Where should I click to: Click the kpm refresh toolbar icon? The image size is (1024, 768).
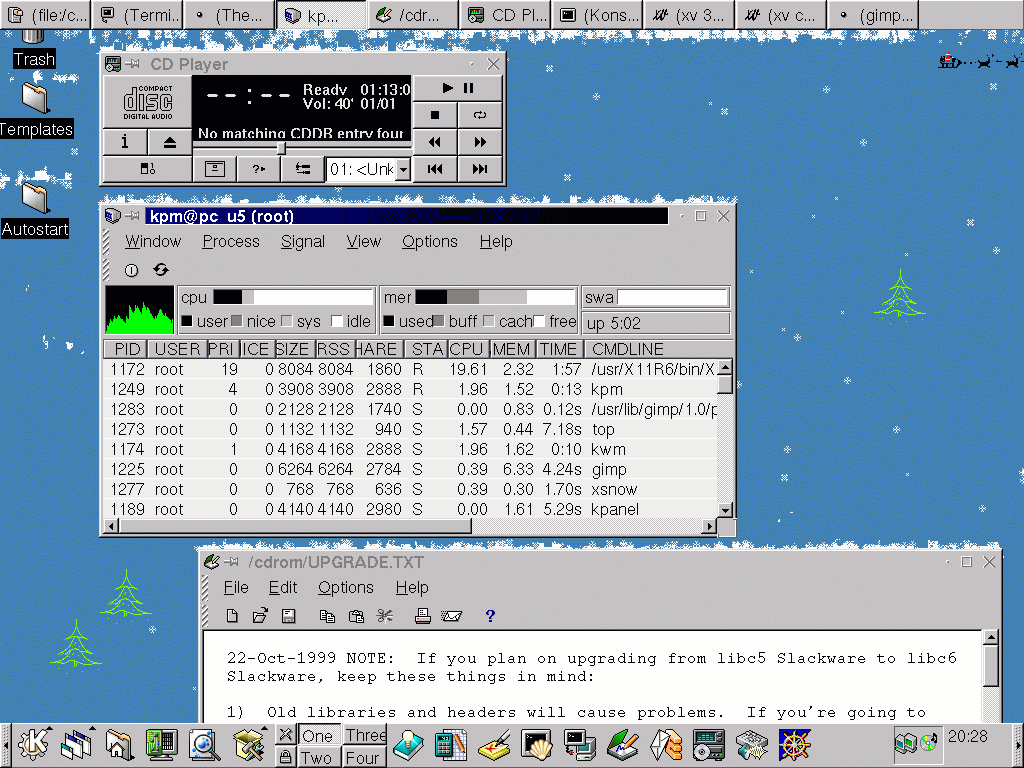click(161, 270)
